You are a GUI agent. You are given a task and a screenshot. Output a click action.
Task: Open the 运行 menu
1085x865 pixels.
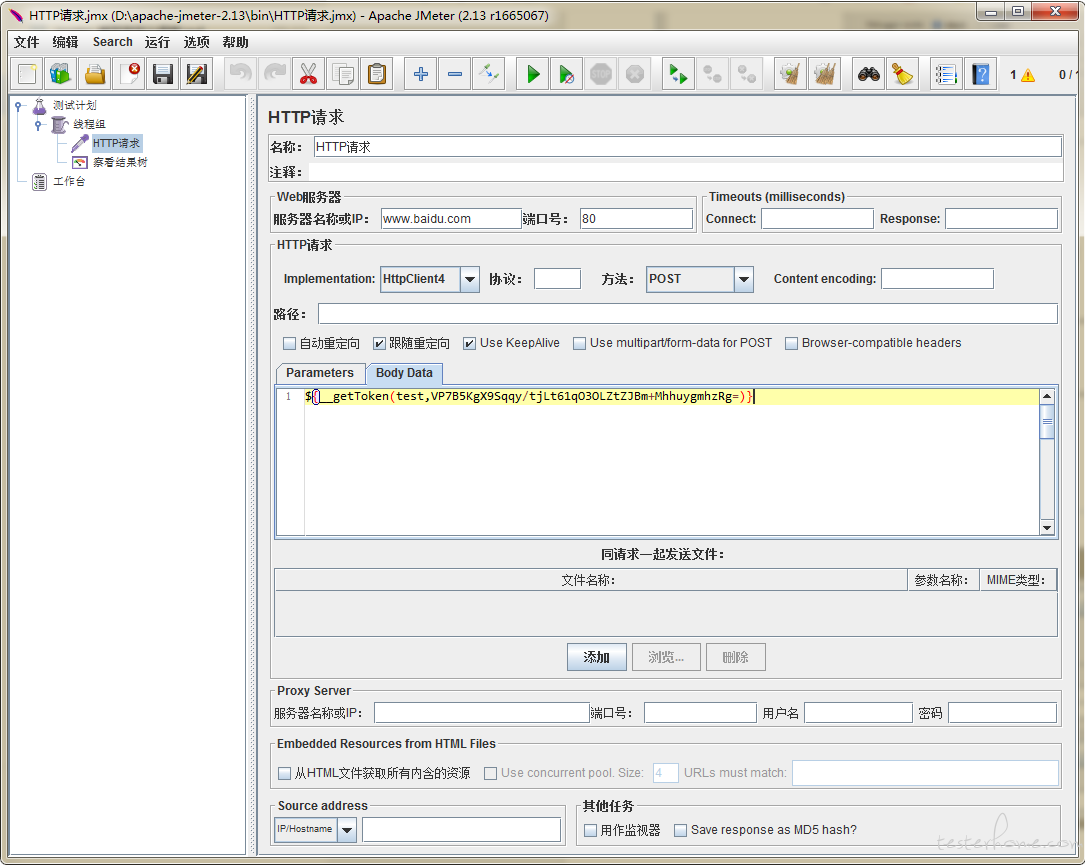click(157, 42)
